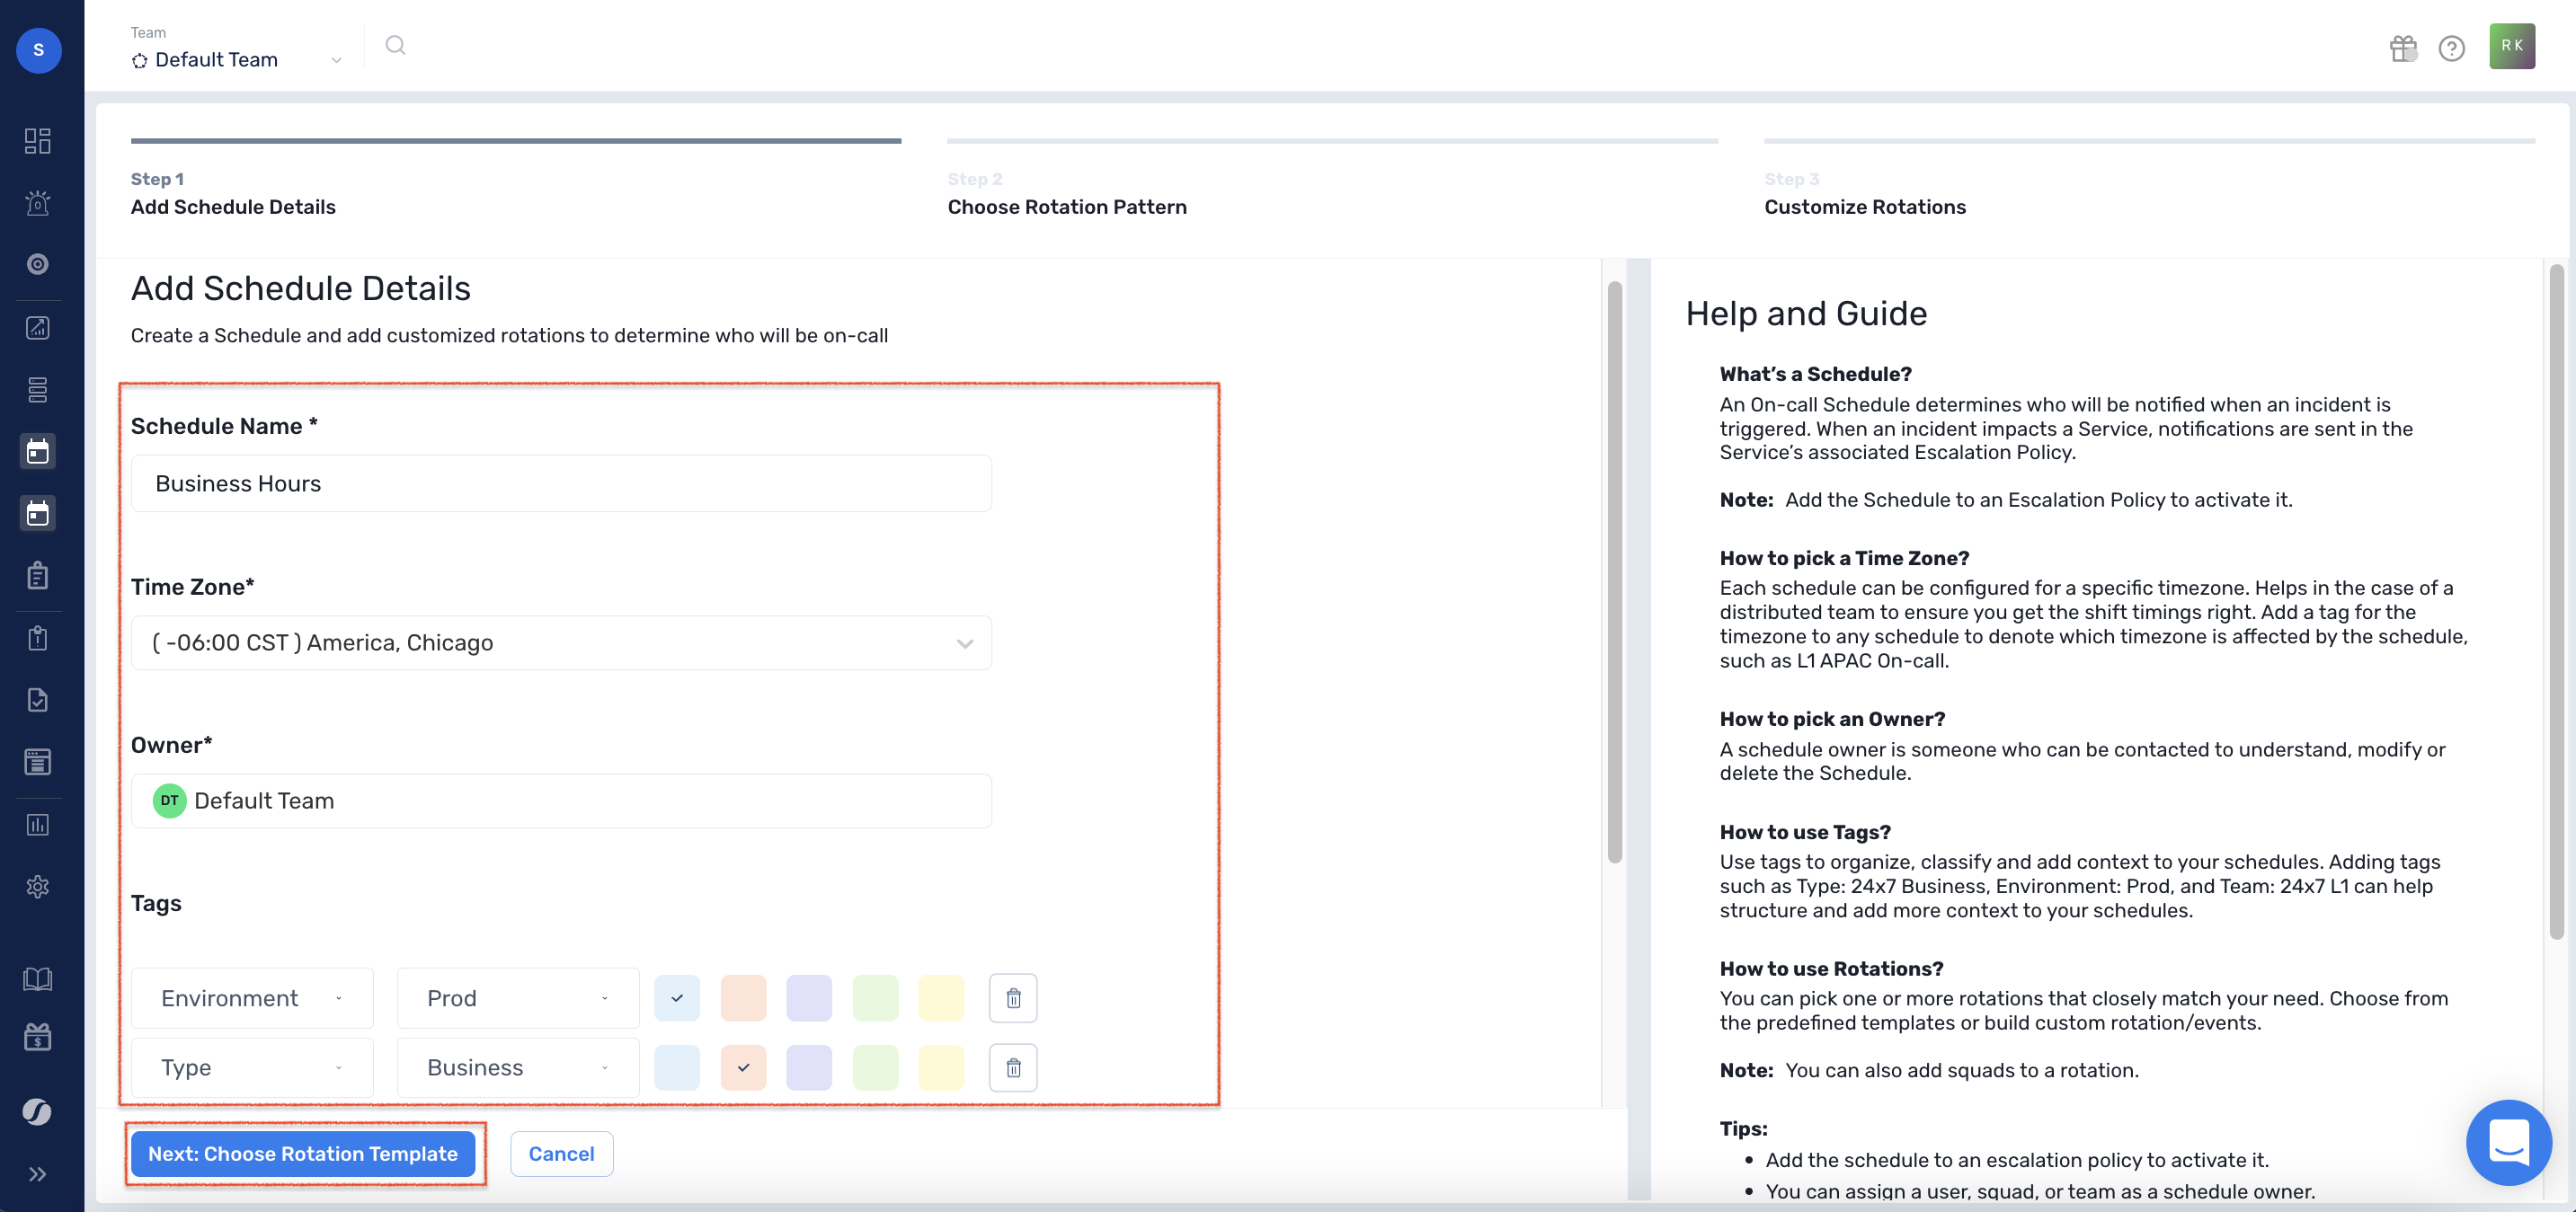Image resolution: width=2576 pixels, height=1212 pixels.
Task: Go to Step 2 Choose Rotation Pattern
Action: pyautogui.click(x=1066, y=207)
